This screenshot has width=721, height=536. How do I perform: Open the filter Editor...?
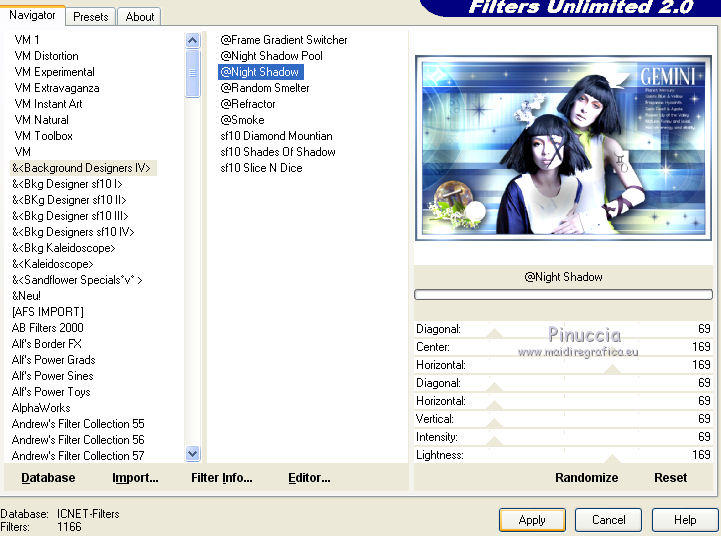point(309,478)
